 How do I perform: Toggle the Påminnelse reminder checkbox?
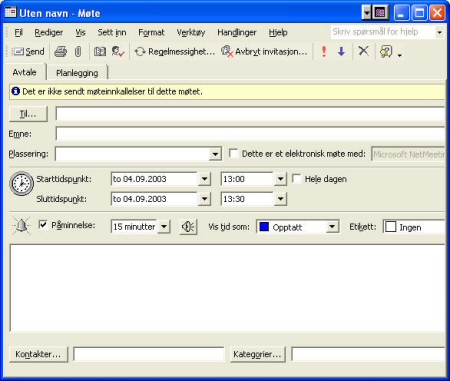(43, 224)
